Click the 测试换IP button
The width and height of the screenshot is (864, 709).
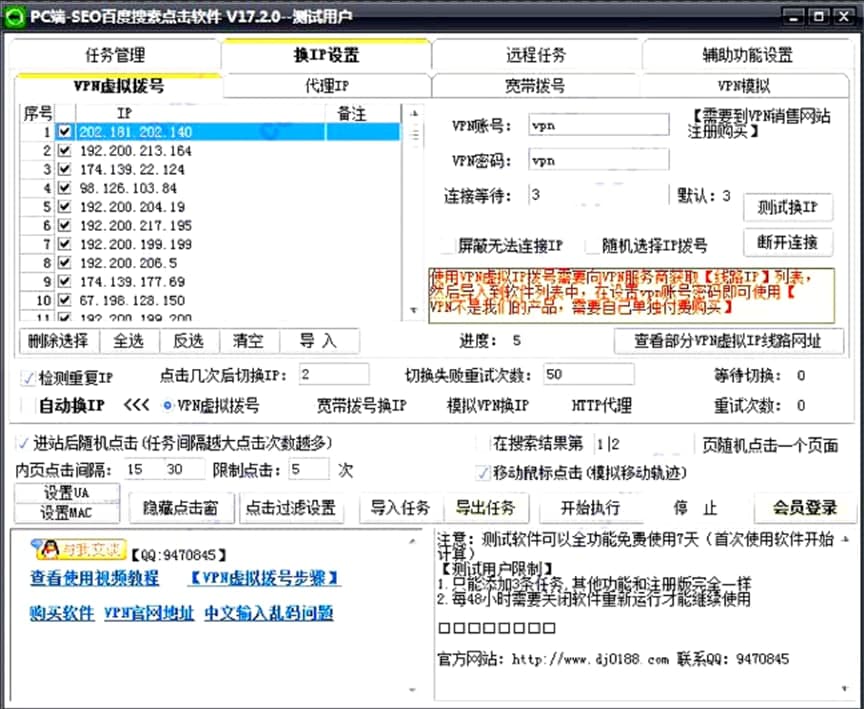click(788, 207)
